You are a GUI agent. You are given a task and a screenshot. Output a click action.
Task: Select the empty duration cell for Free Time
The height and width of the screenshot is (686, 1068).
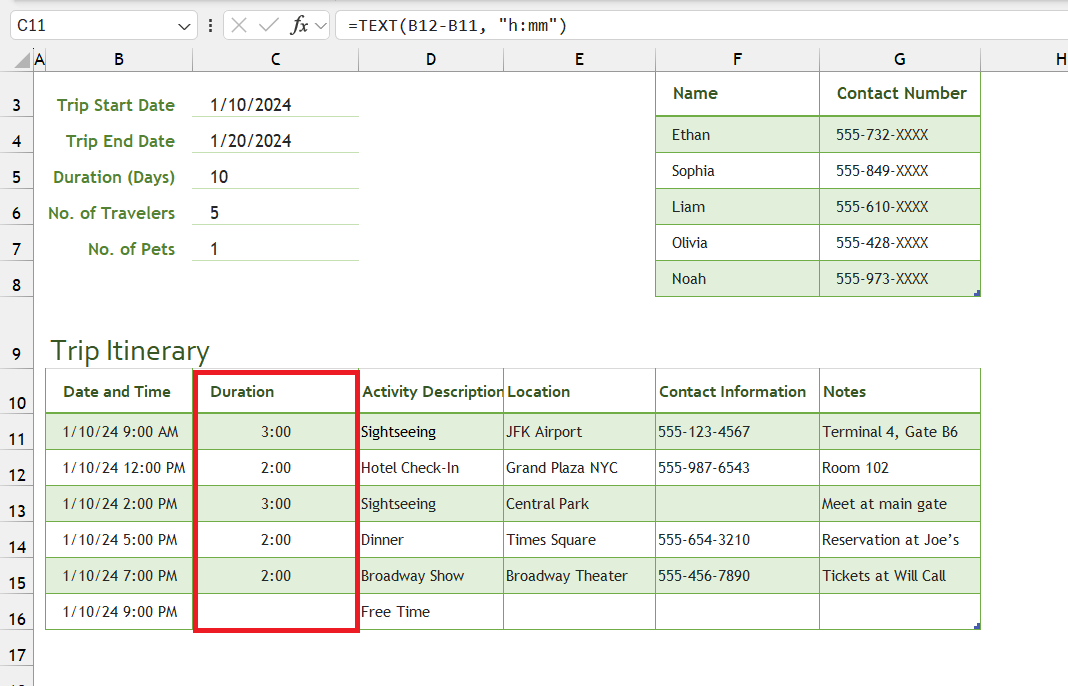tap(275, 612)
